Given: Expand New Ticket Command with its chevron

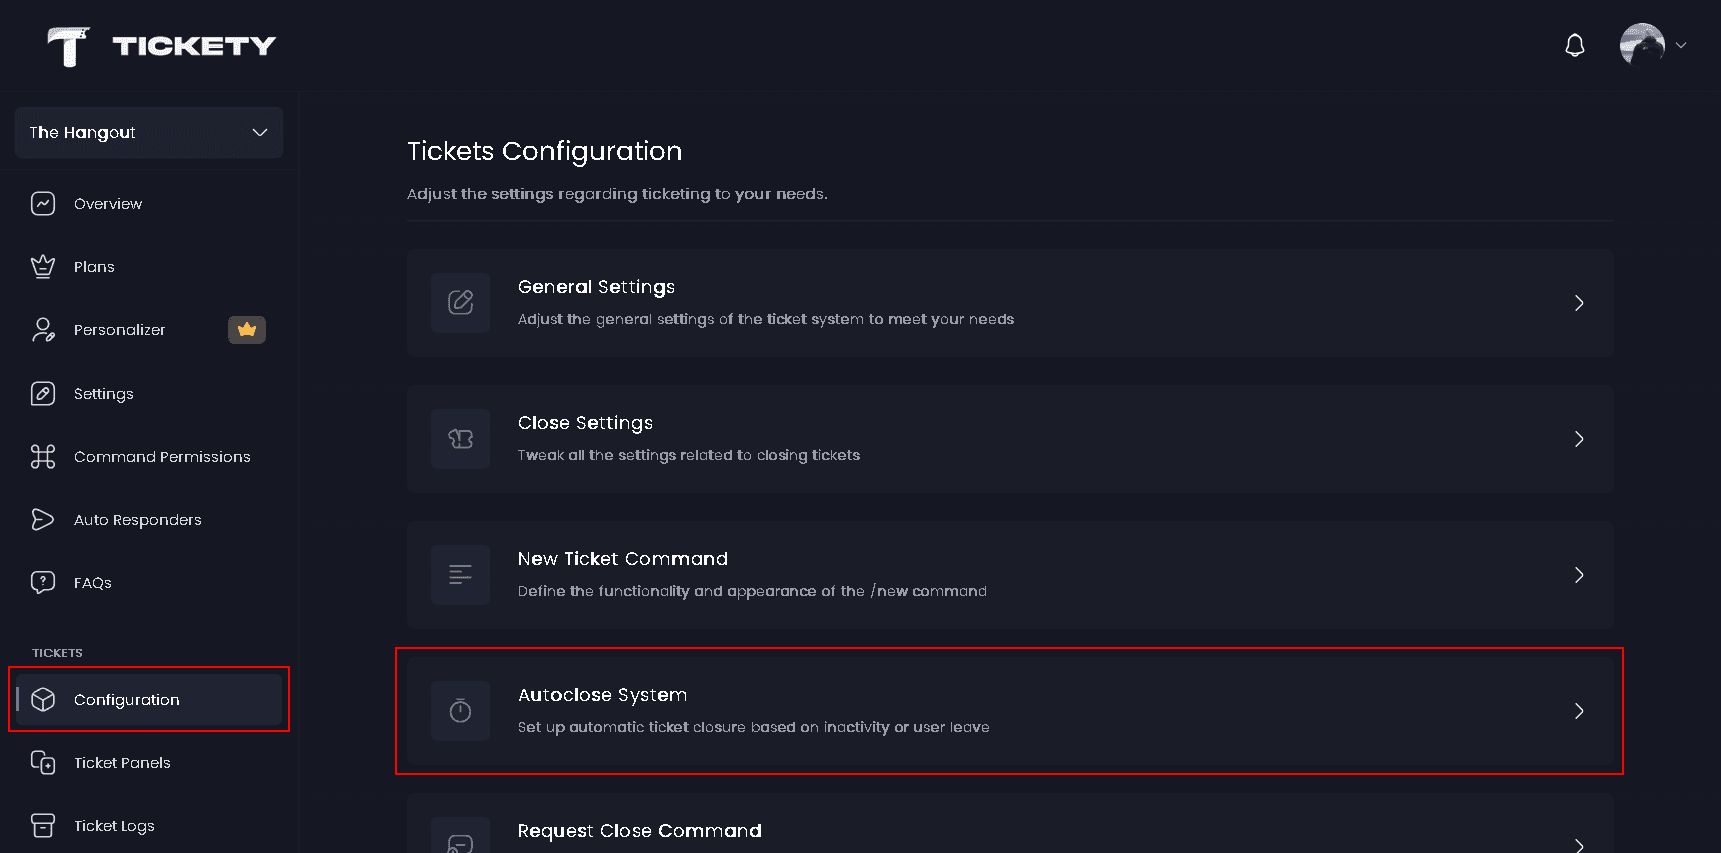Looking at the screenshot, I should click(1579, 575).
